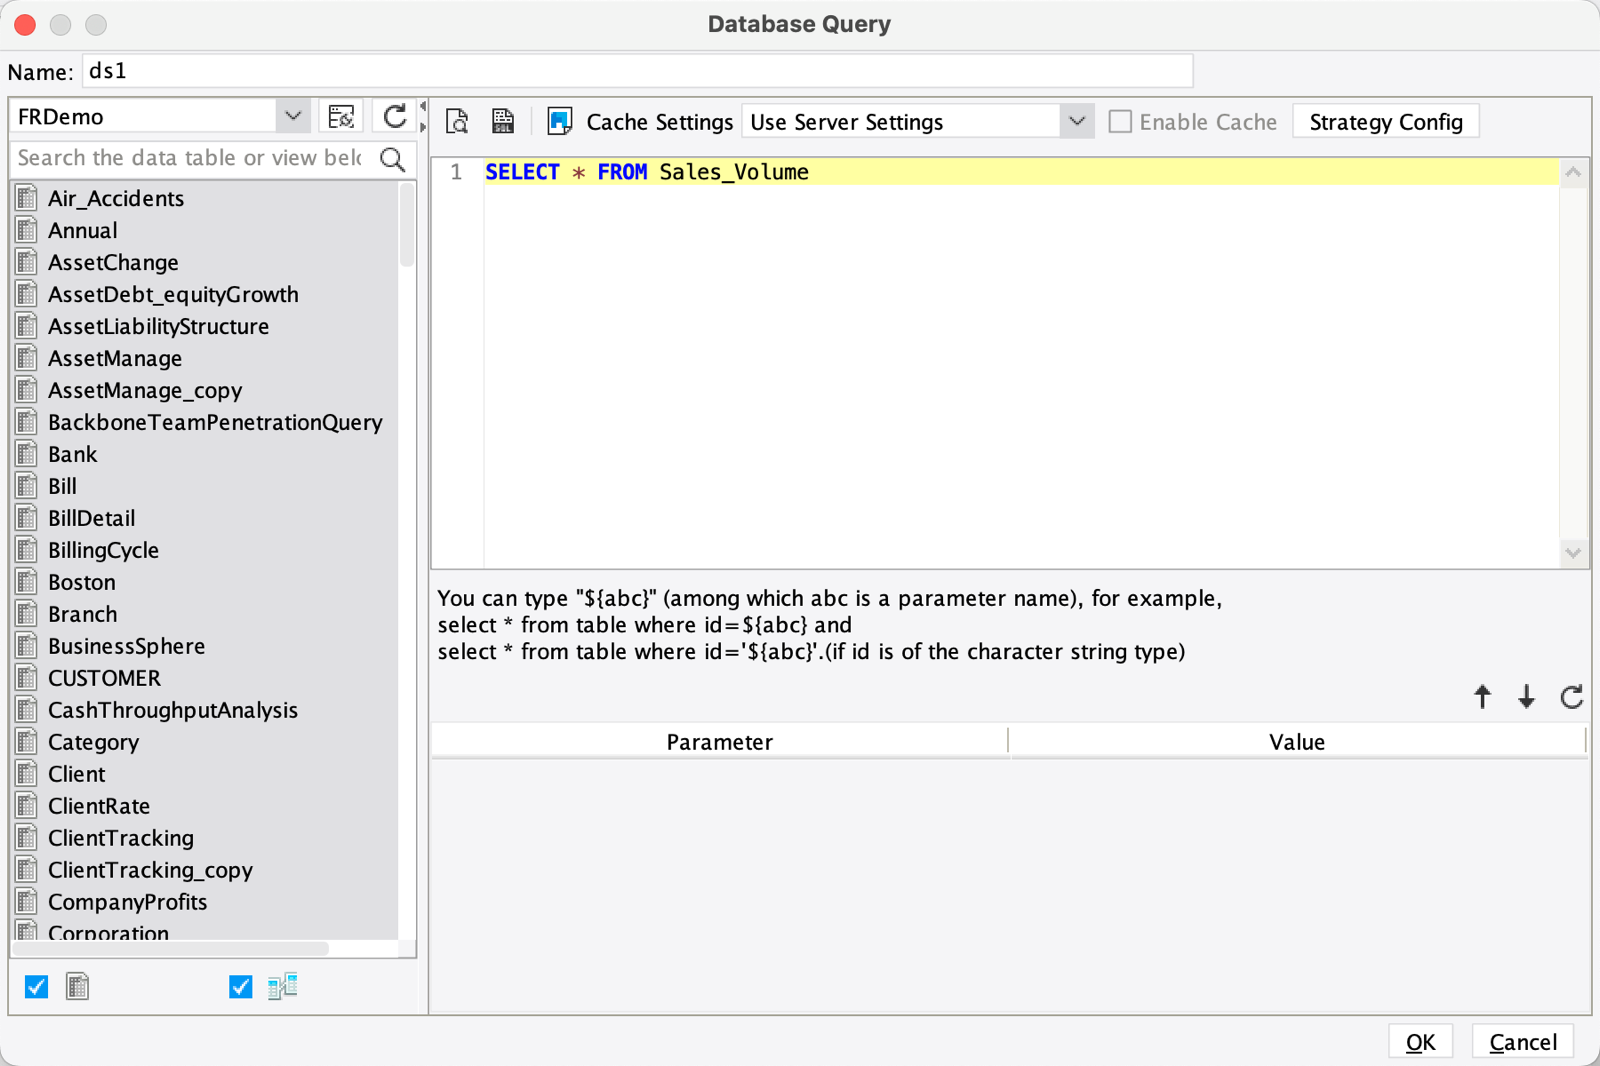
Task: Click the SQL file export icon
Action: click(x=503, y=120)
